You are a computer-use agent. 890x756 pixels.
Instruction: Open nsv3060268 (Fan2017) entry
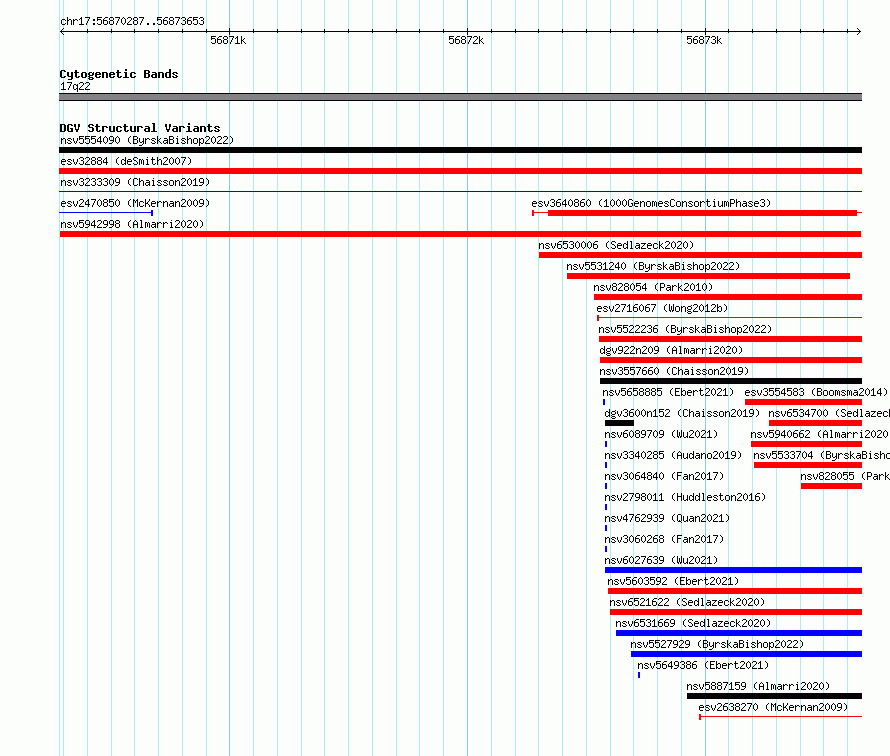[x=664, y=539]
